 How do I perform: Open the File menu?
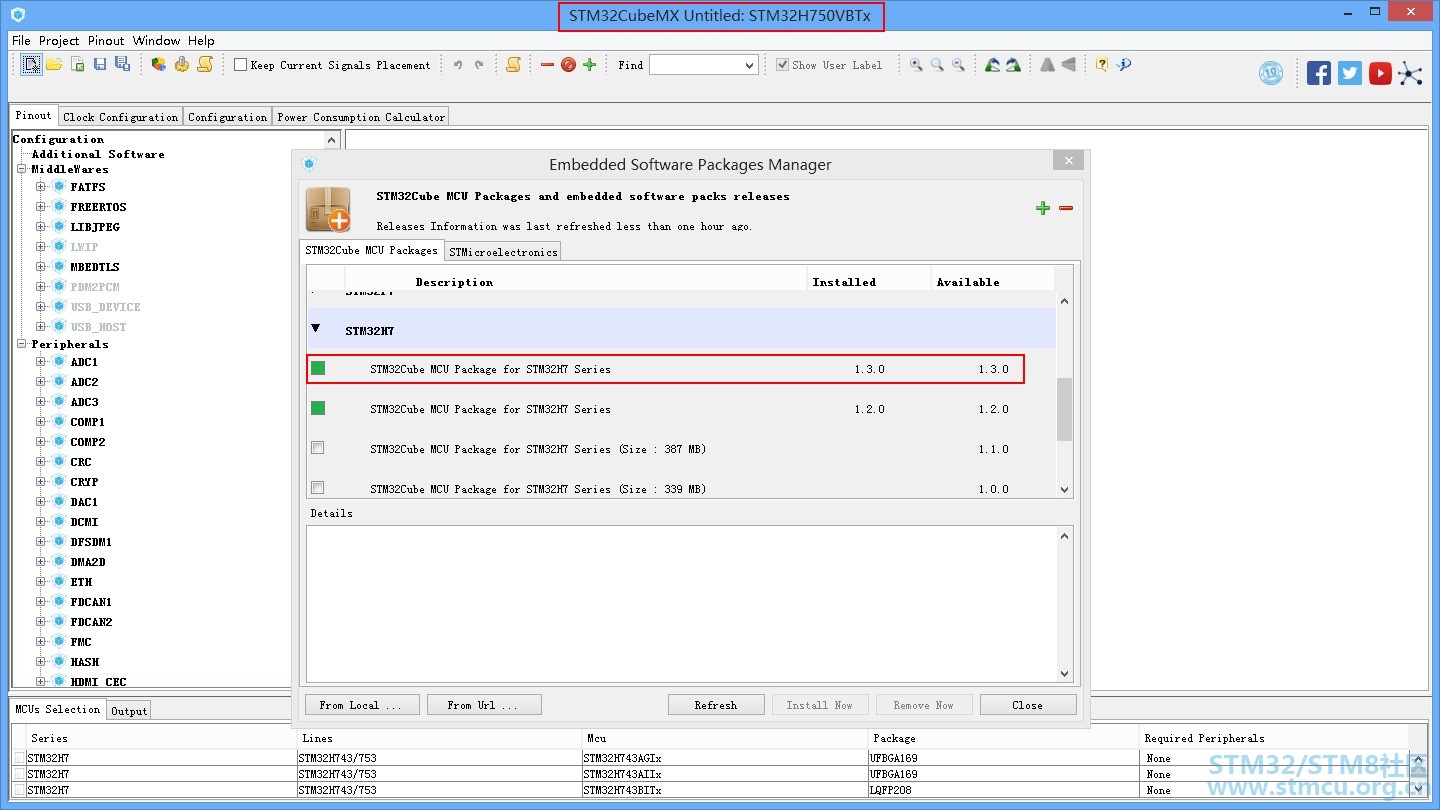tap(21, 41)
